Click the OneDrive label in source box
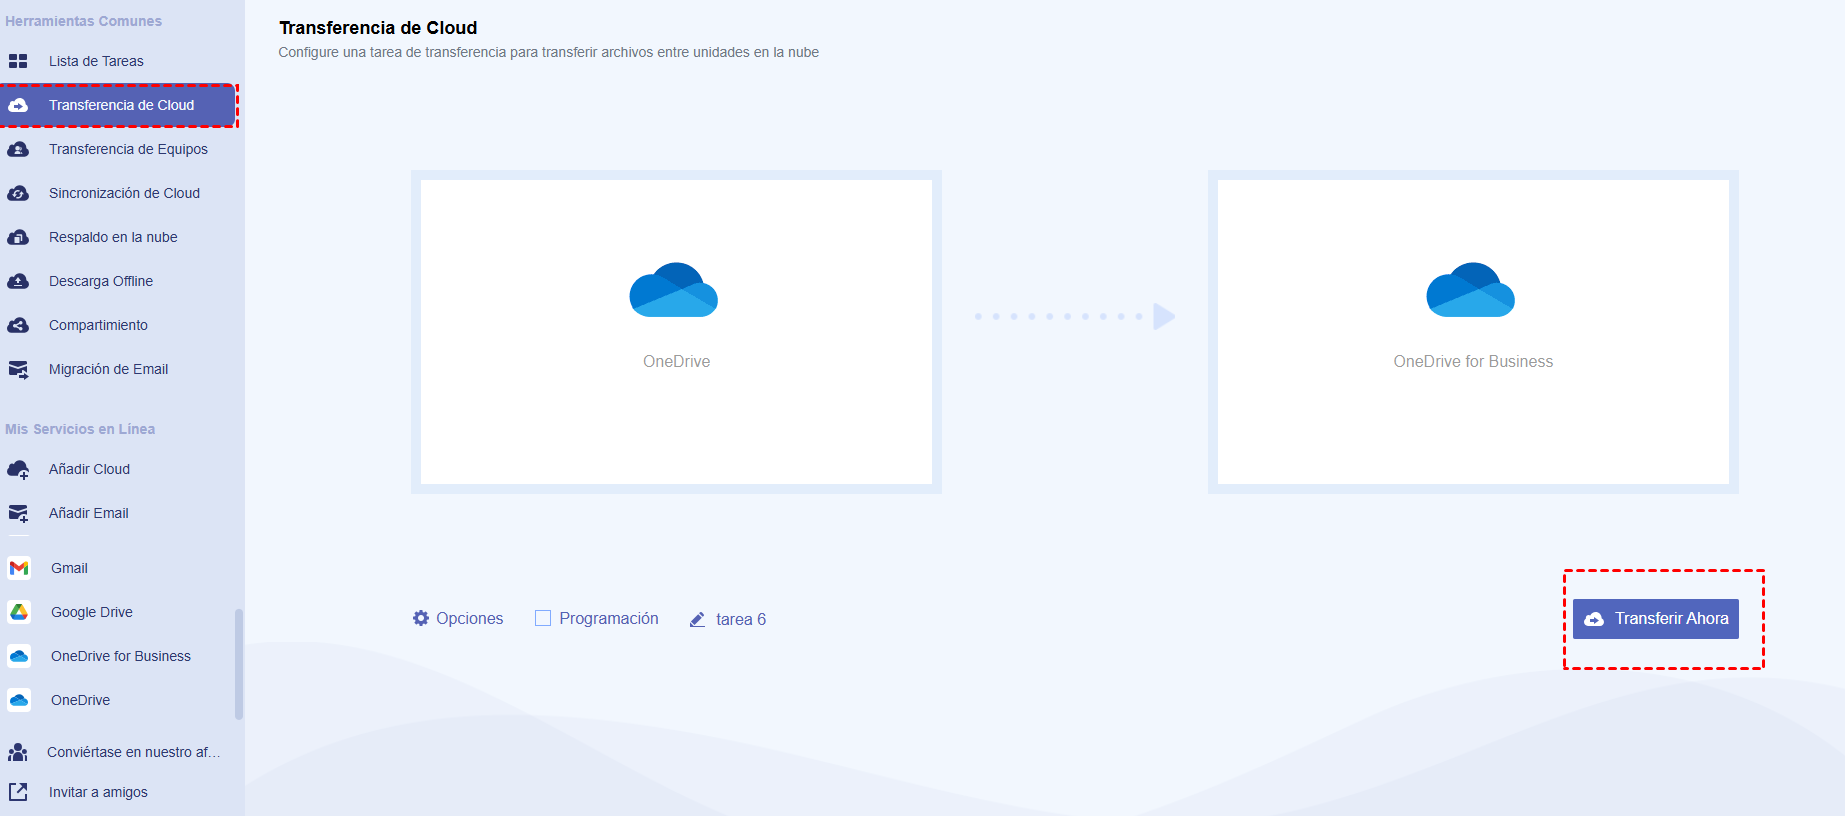Screen dimensions: 1845x816 tap(677, 361)
